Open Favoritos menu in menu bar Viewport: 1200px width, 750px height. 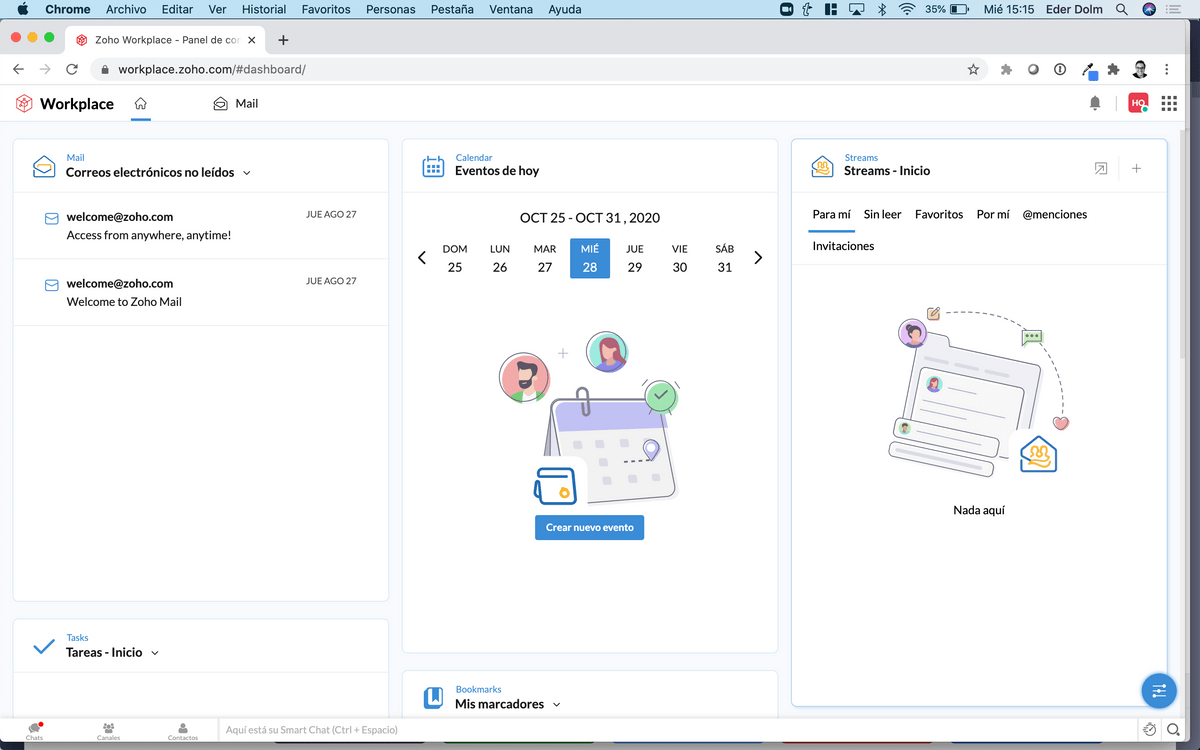[326, 9]
